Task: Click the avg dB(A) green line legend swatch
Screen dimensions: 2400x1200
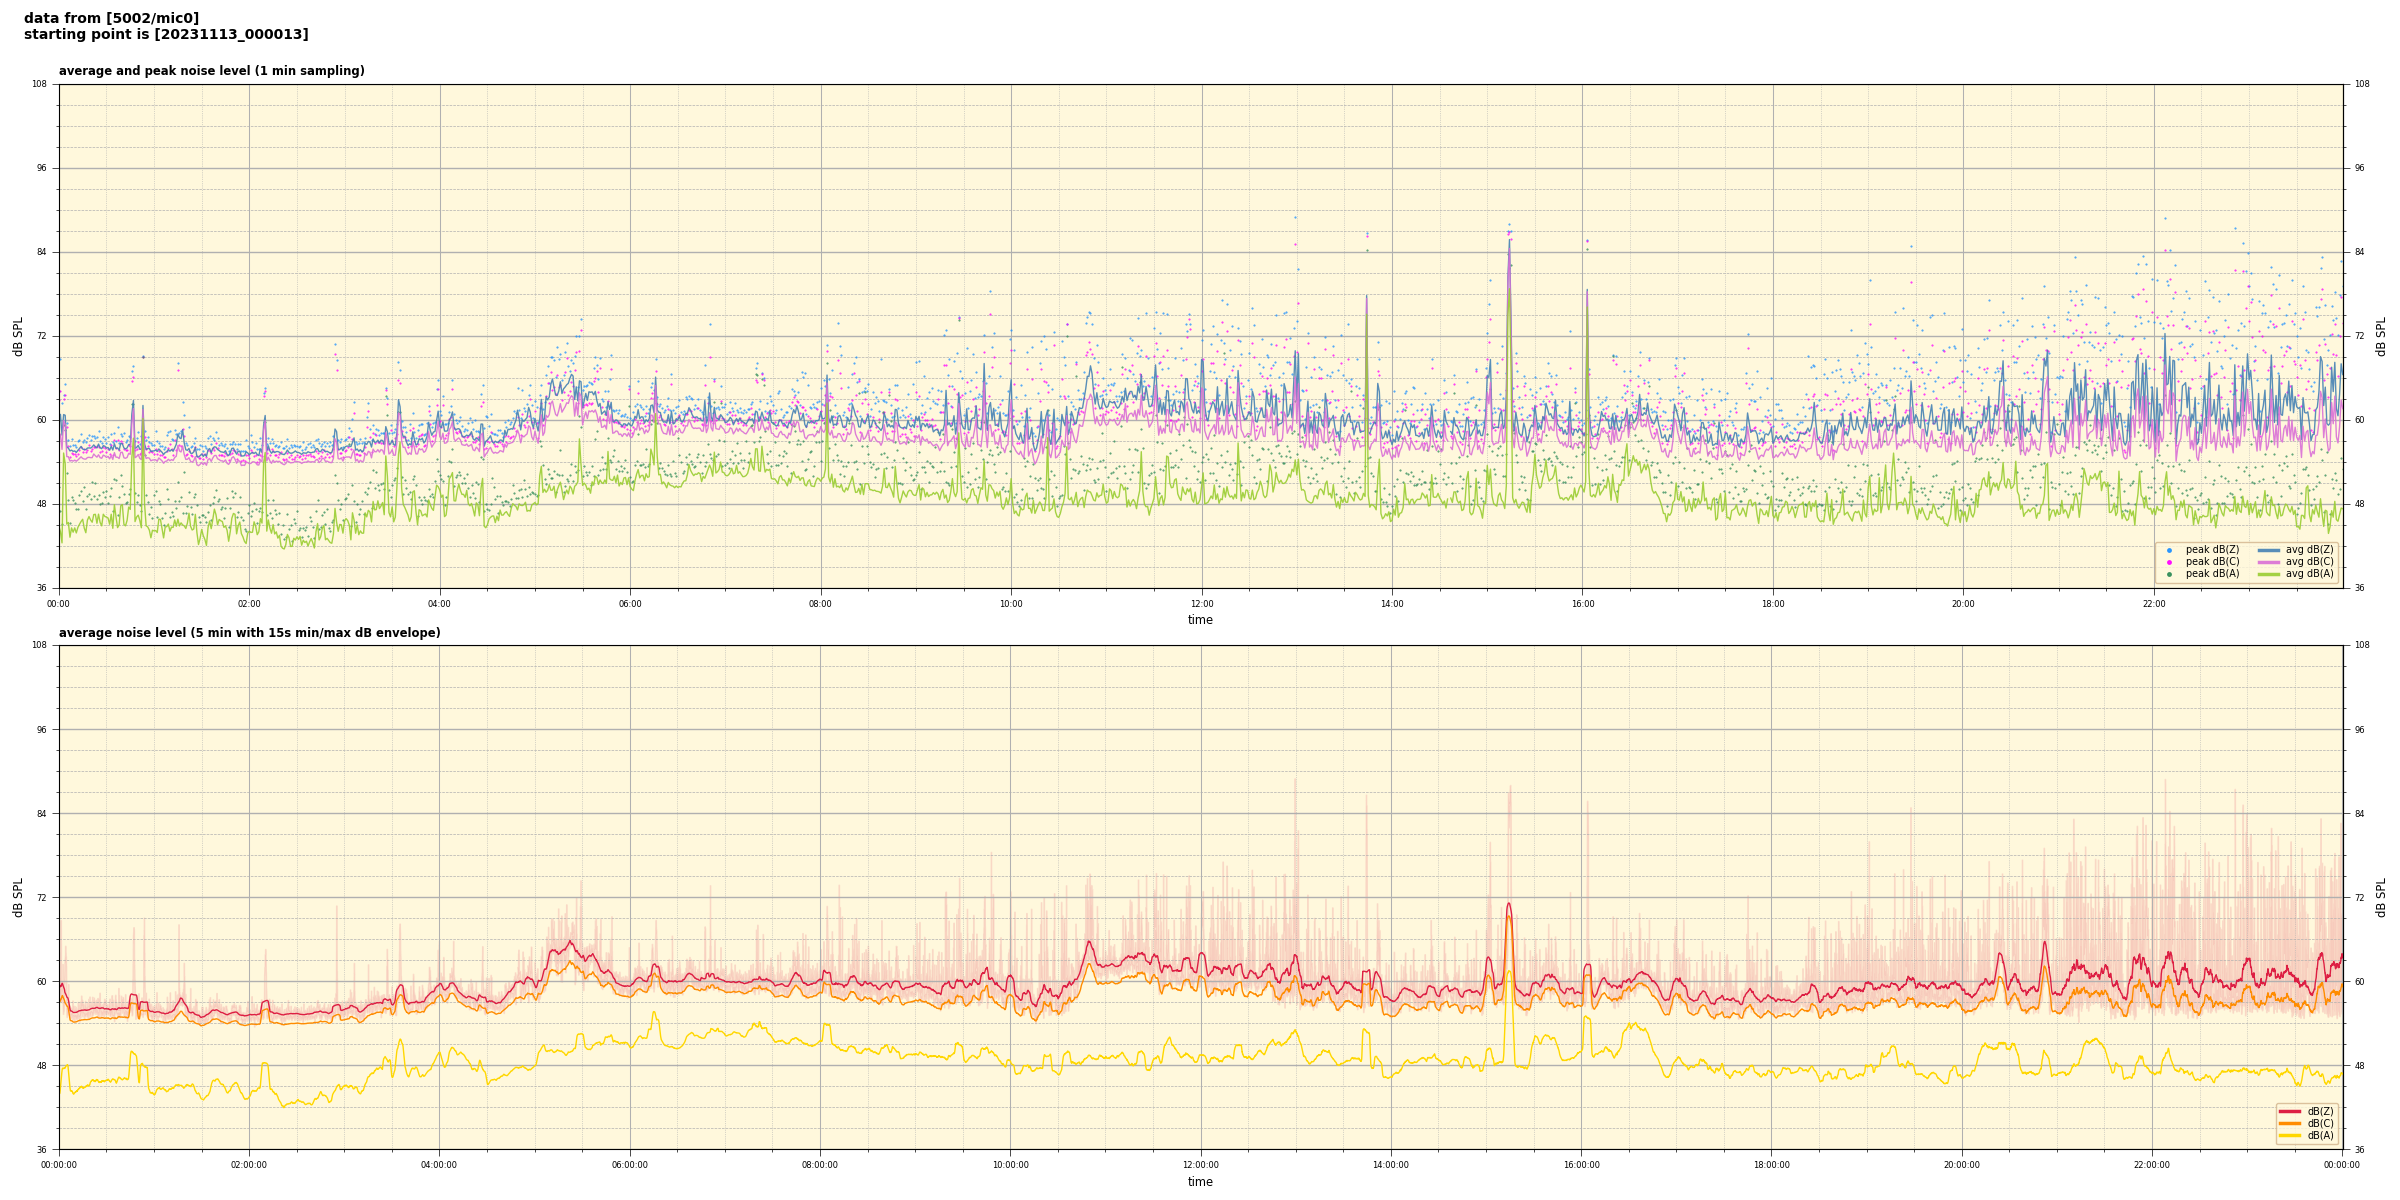Action: tap(2269, 574)
